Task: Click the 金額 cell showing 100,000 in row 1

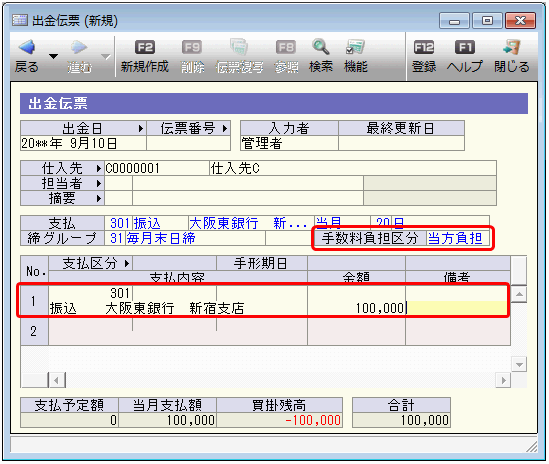Action: pyautogui.click(x=356, y=308)
